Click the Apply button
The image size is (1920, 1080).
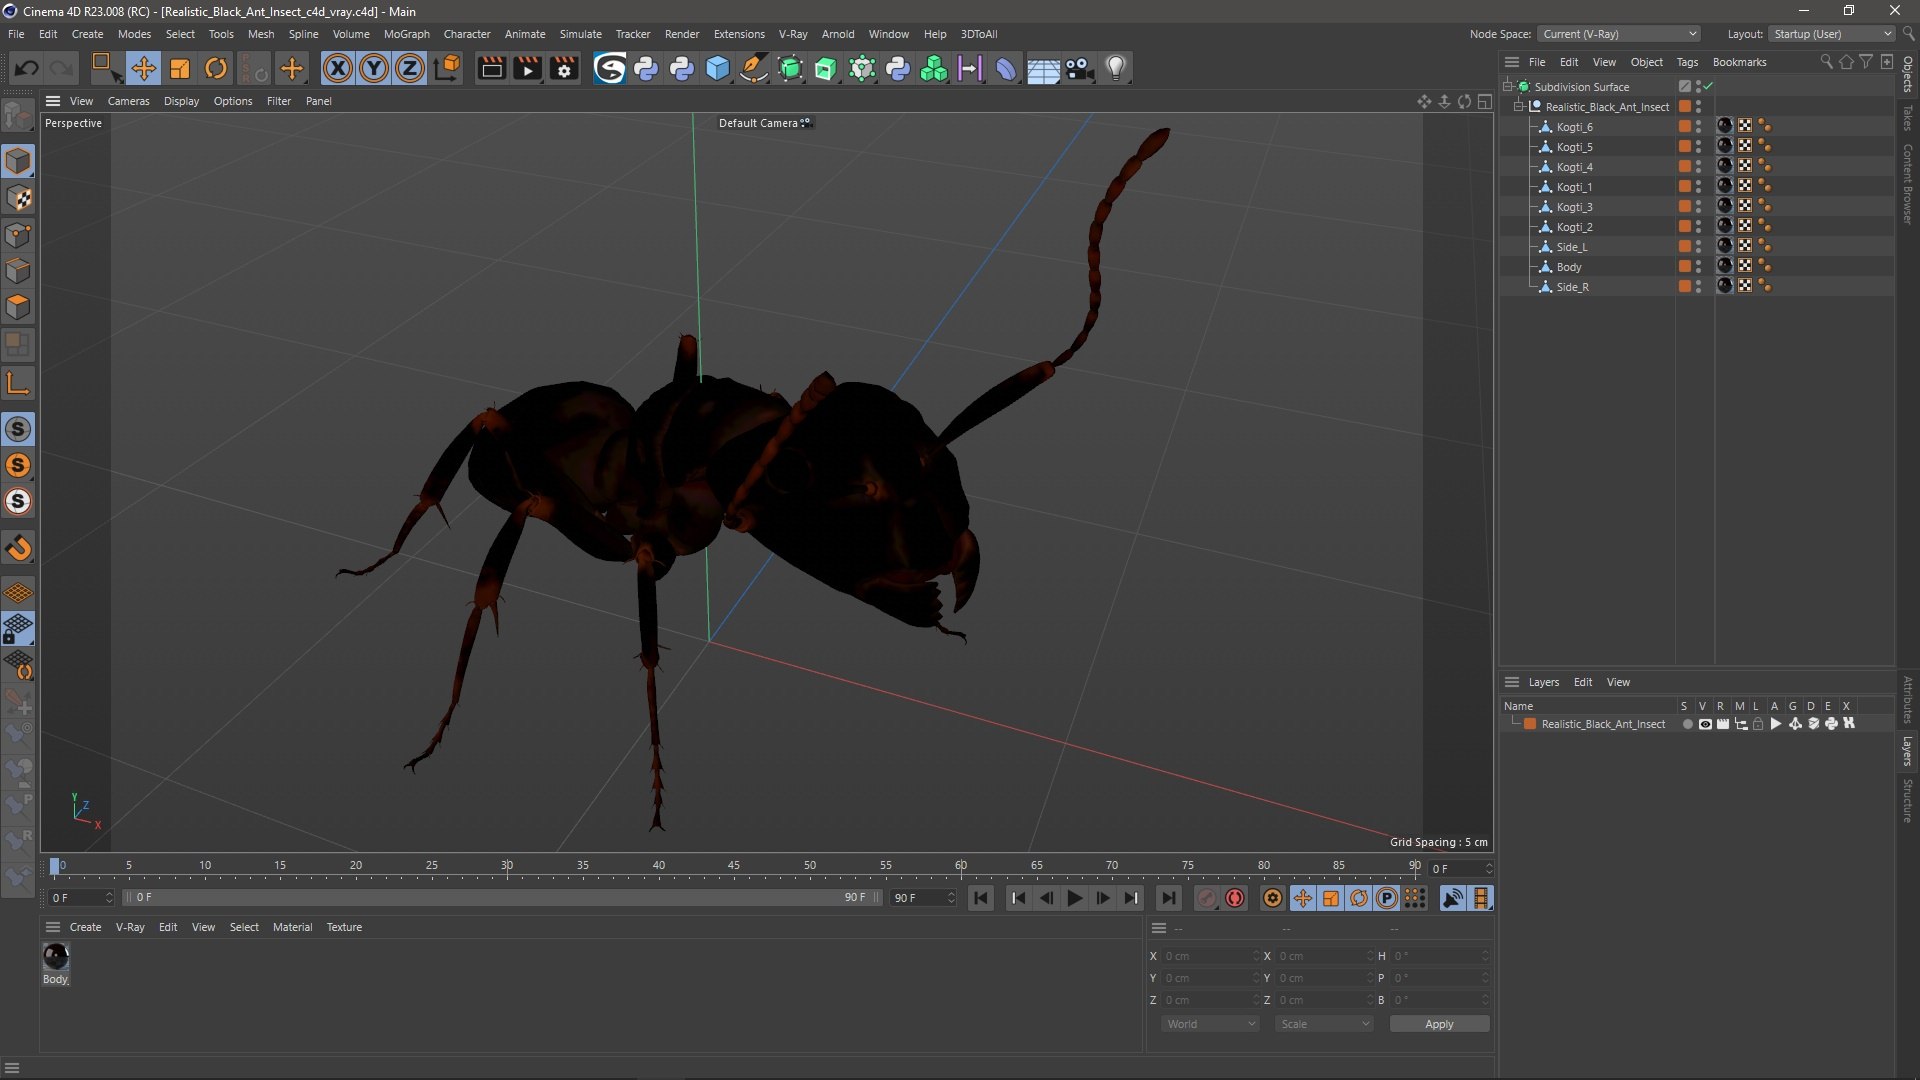(1439, 1024)
